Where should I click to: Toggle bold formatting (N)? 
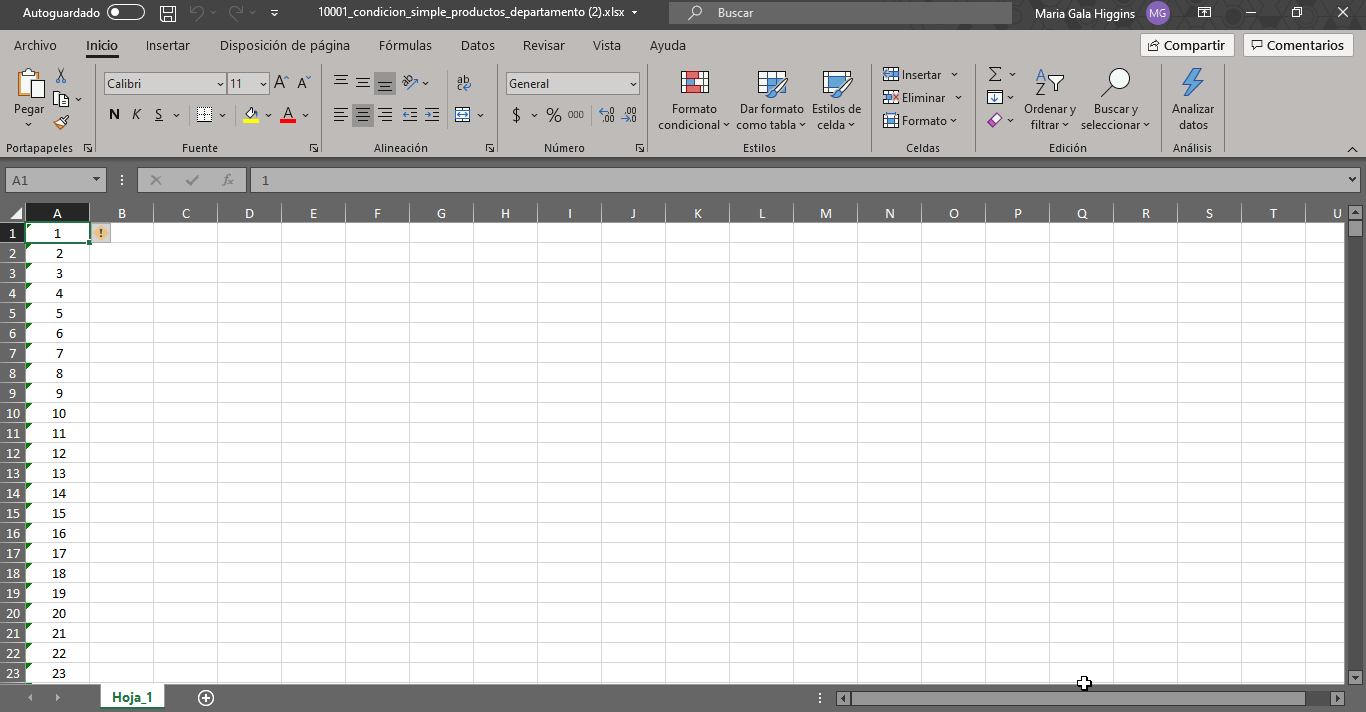click(x=114, y=115)
